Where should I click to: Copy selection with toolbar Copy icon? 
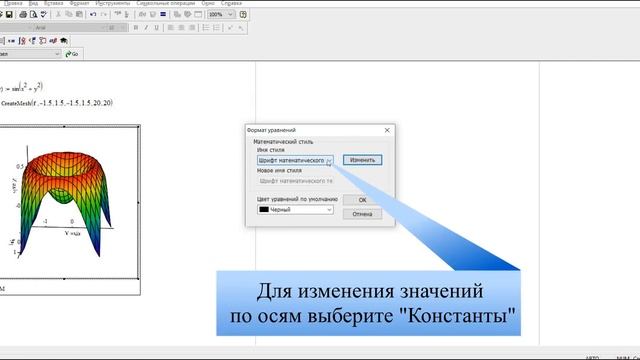coord(69,14)
